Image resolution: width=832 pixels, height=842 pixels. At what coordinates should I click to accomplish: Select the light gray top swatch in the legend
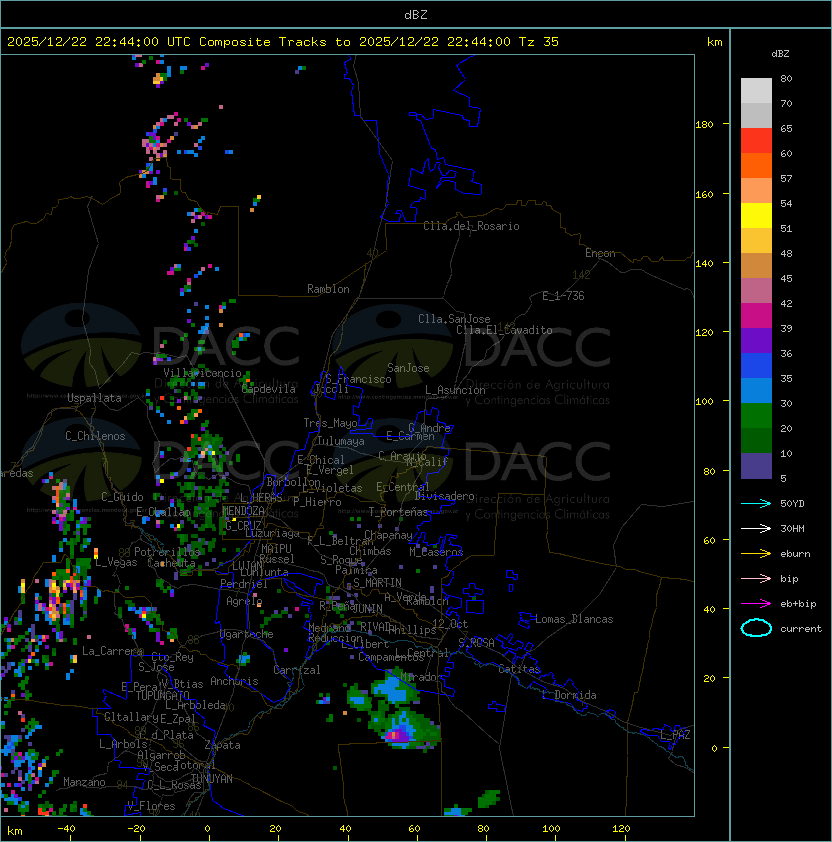point(756,91)
